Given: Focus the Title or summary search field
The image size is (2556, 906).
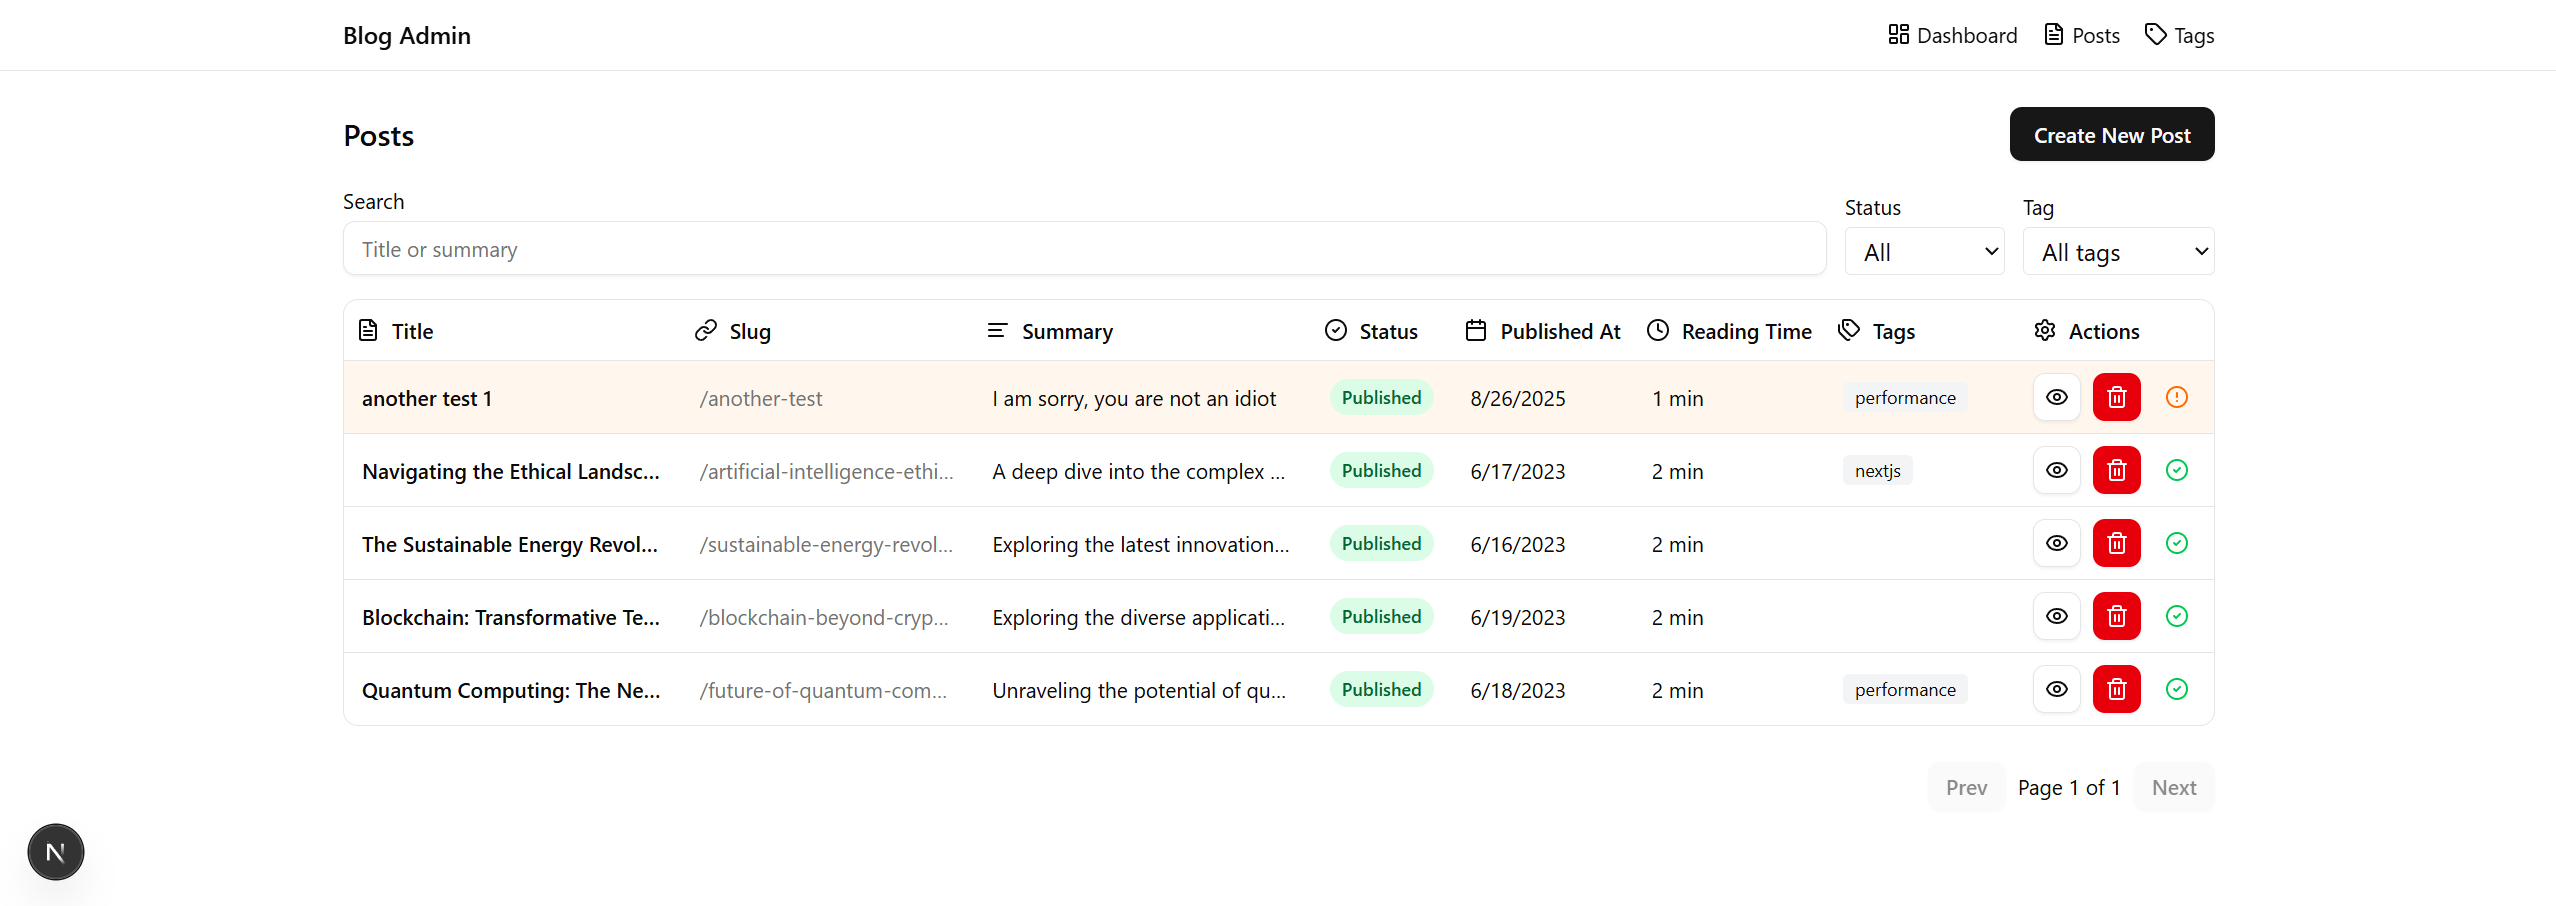Looking at the screenshot, I should (x=1084, y=249).
